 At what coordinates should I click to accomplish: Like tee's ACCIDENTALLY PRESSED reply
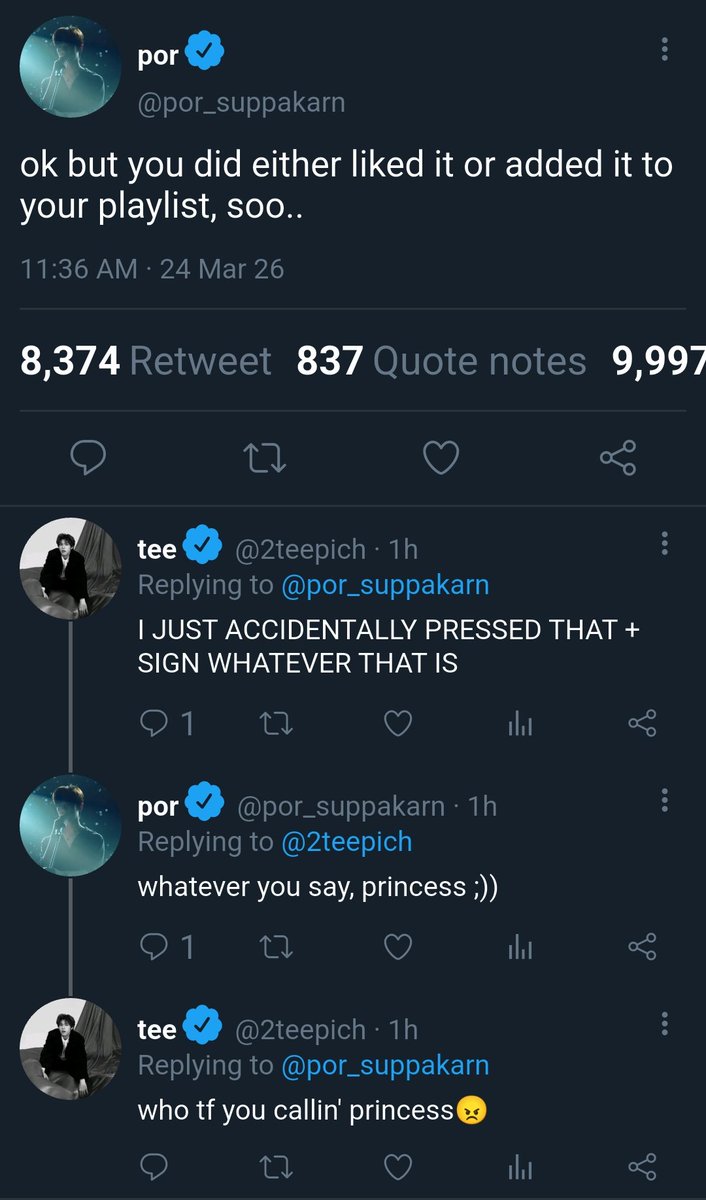tap(398, 724)
